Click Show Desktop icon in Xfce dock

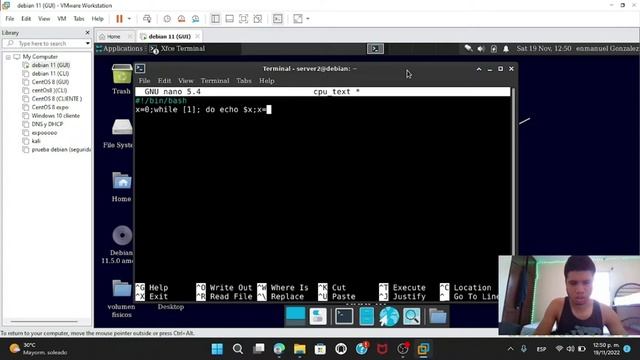click(295, 316)
